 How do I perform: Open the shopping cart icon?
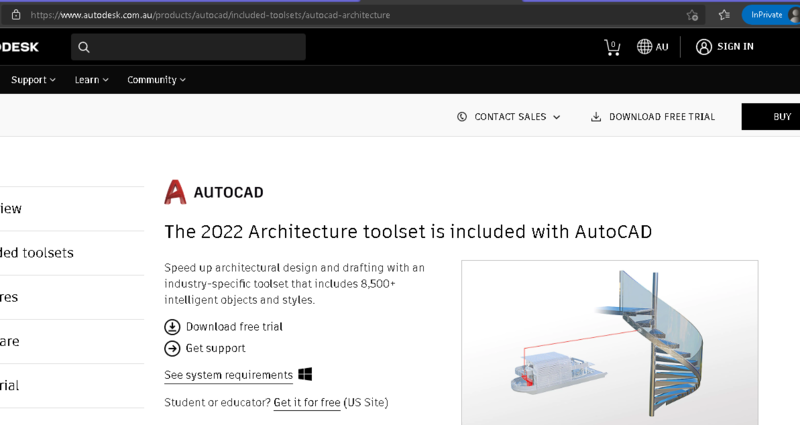612,47
